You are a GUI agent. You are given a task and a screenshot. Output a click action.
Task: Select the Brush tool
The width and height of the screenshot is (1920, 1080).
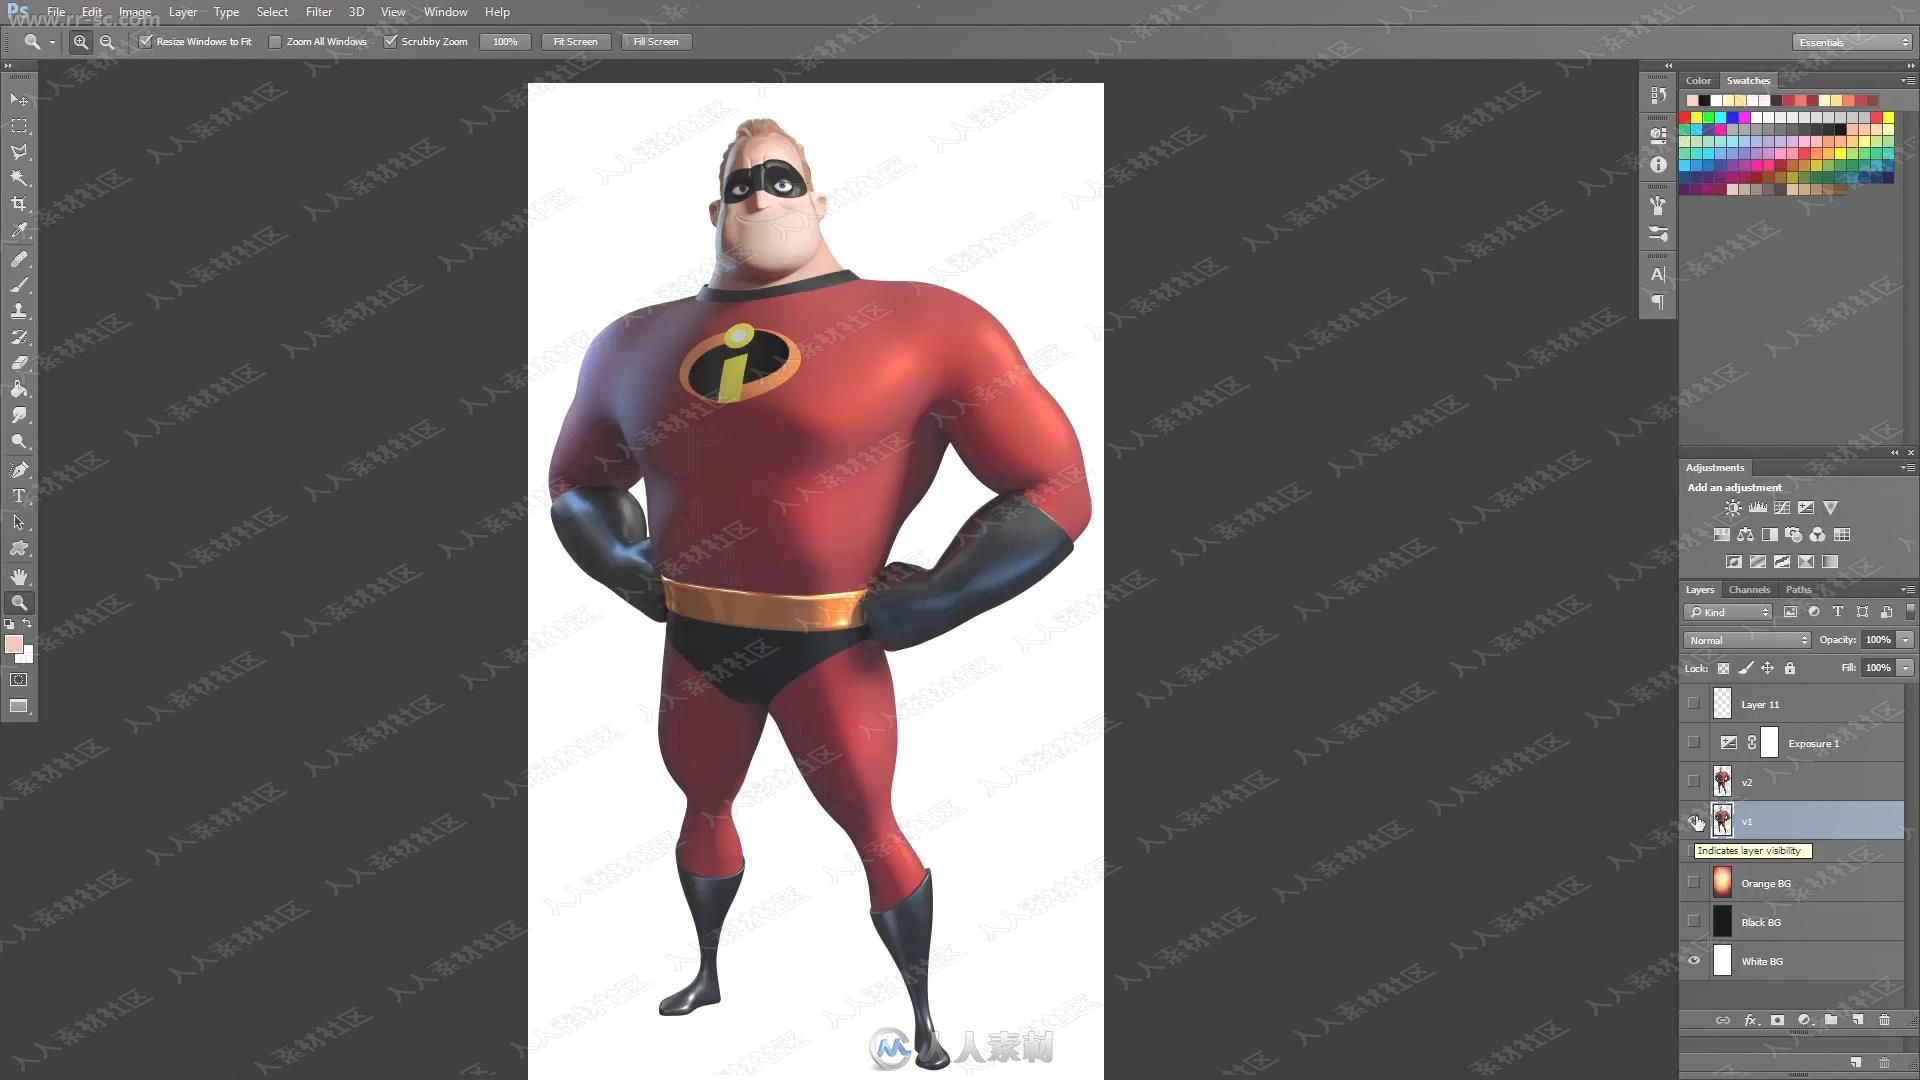19,285
